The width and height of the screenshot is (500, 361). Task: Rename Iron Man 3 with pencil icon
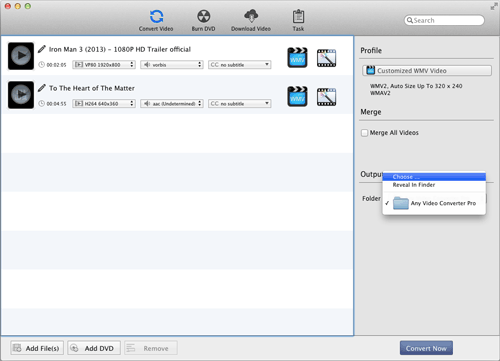[x=42, y=49]
